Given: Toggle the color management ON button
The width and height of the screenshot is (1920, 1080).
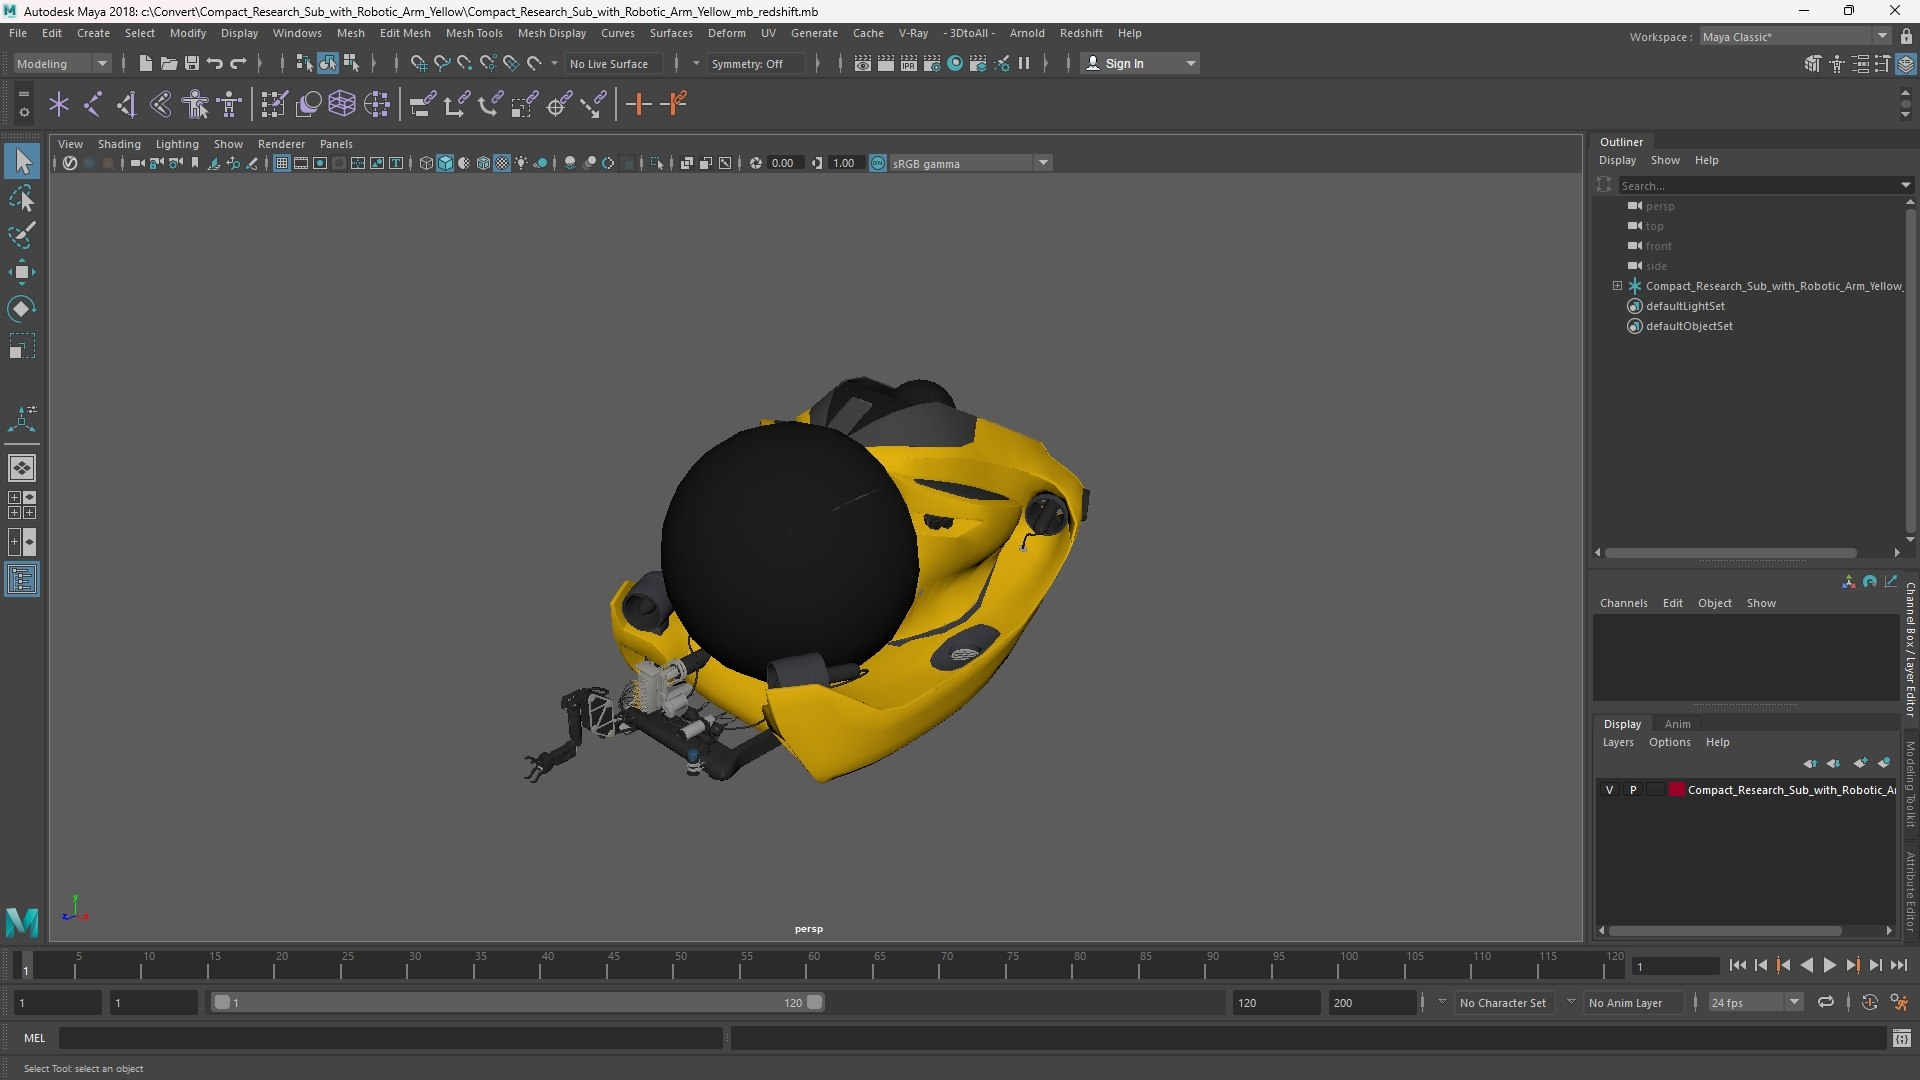Looking at the screenshot, I should coord(877,163).
